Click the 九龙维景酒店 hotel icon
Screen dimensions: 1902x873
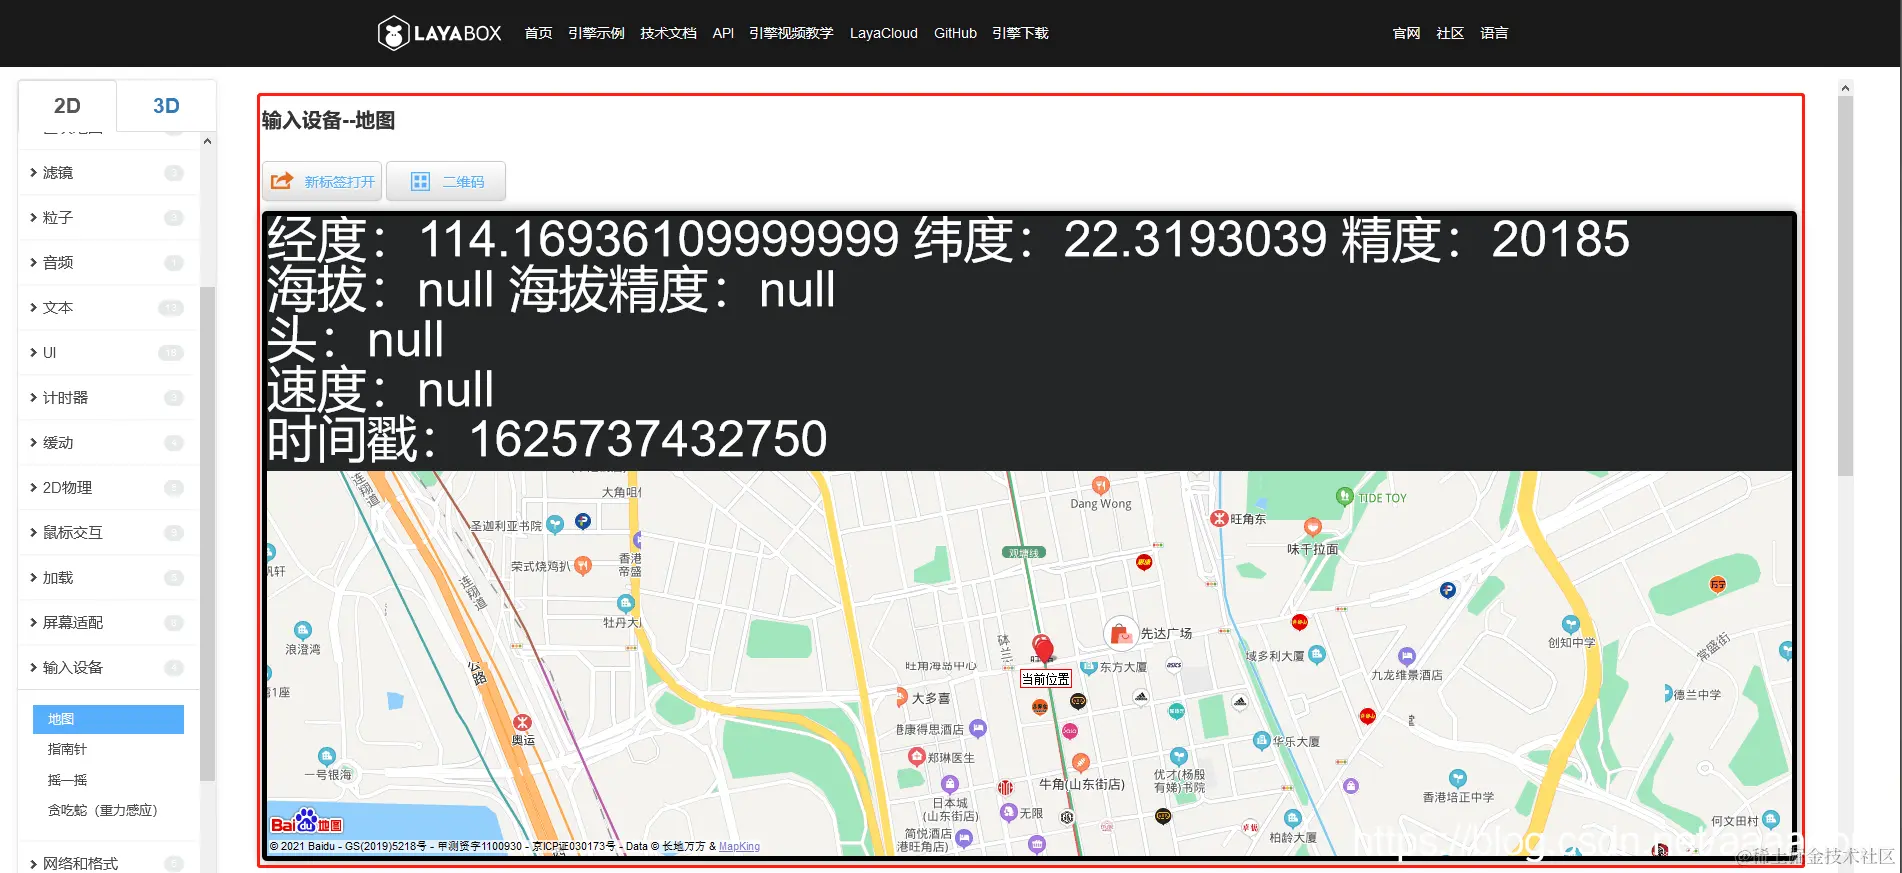point(1407,657)
